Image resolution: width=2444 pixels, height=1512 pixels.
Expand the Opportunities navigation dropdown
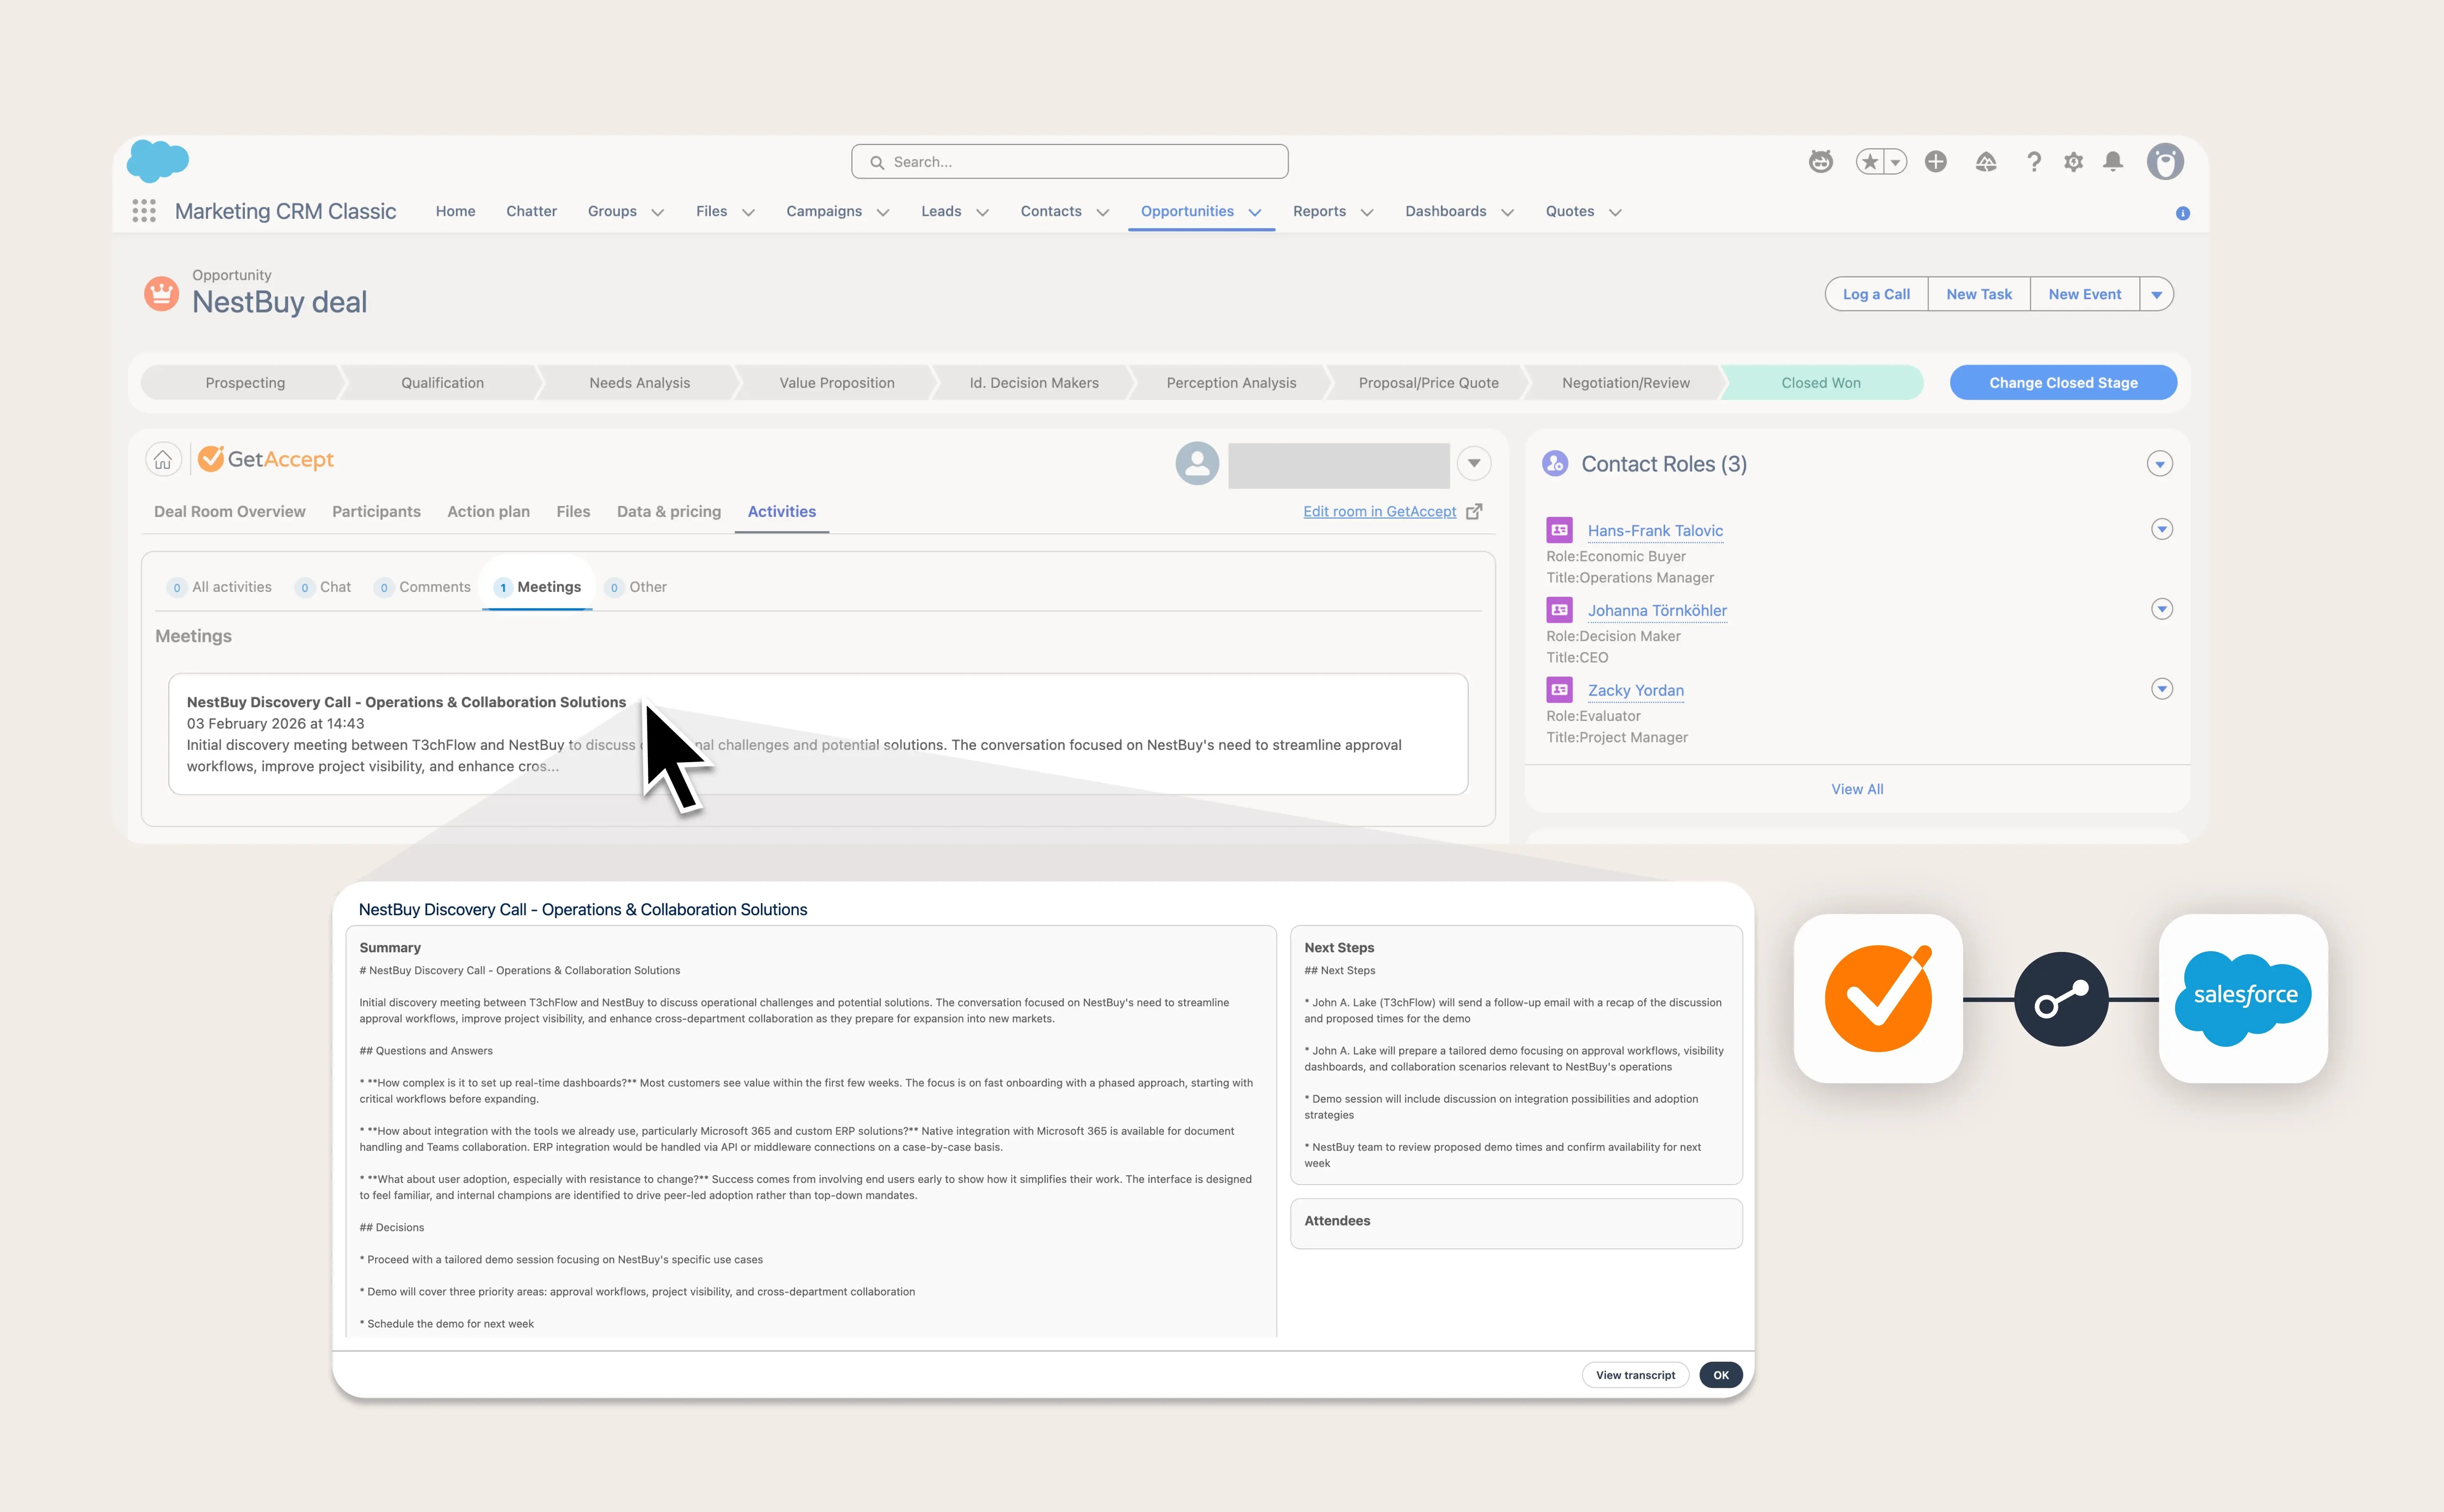1256,212
